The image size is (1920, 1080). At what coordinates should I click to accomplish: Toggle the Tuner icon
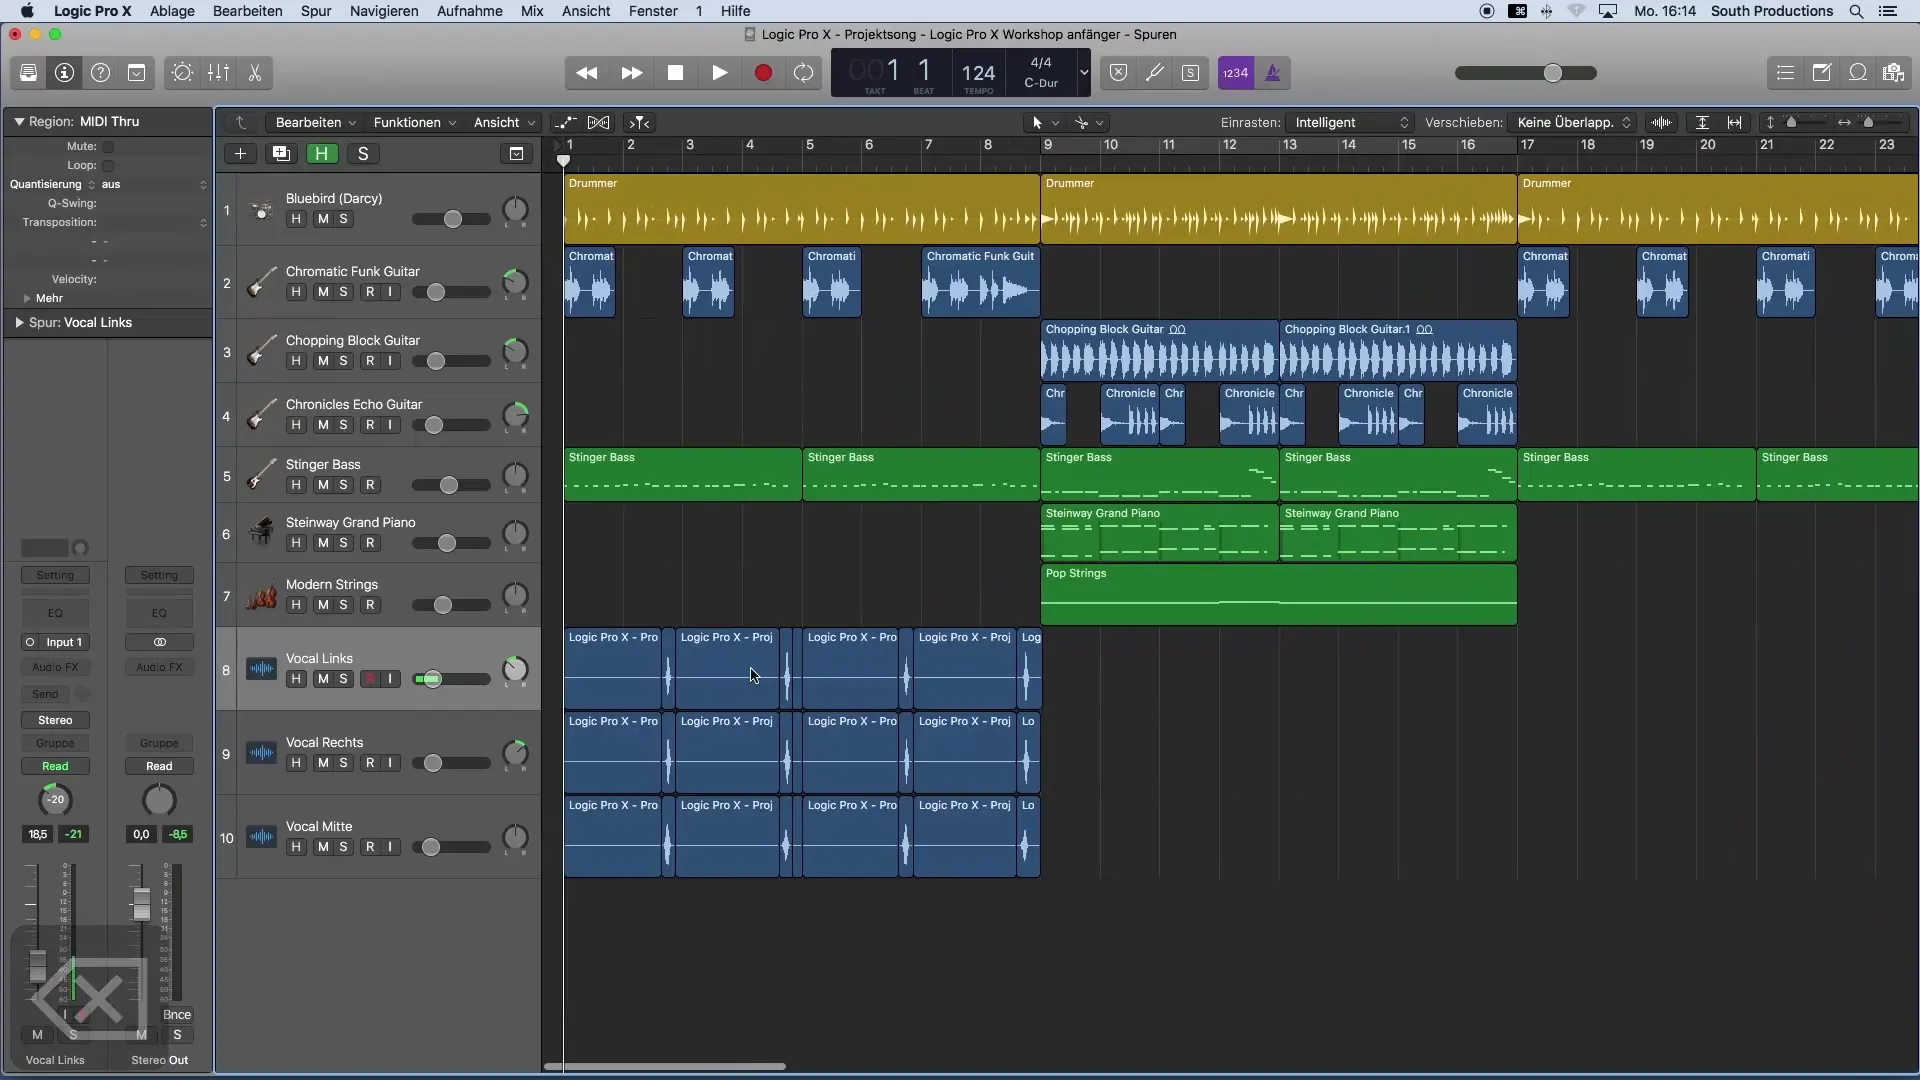1154,73
